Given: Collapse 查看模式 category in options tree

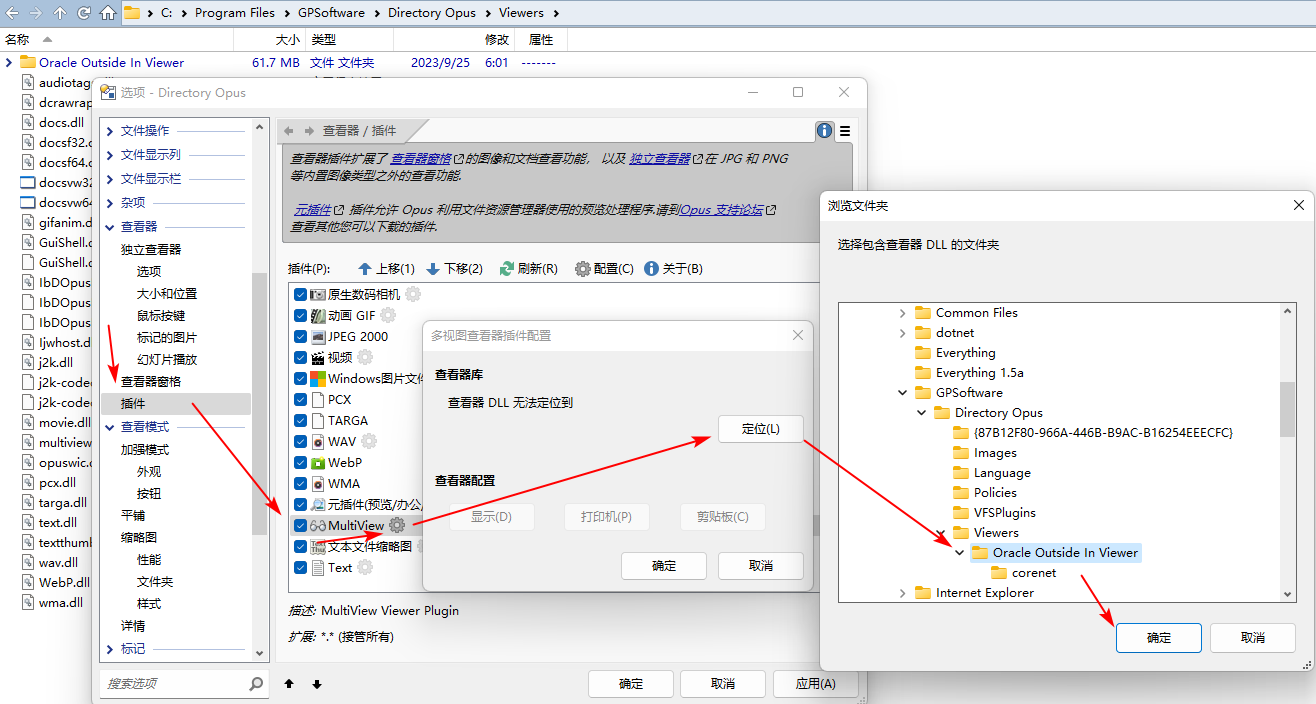Looking at the screenshot, I should tap(110, 427).
